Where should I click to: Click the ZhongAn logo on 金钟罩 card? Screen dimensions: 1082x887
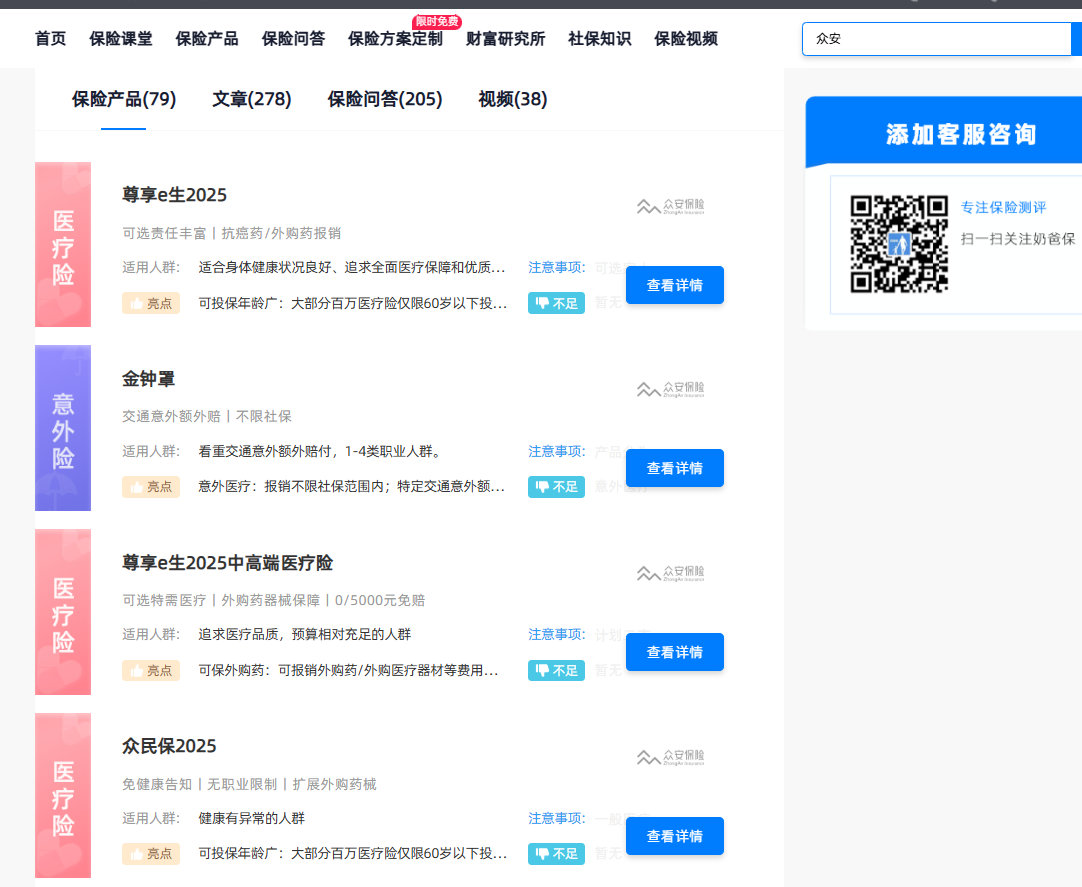[x=670, y=388]
